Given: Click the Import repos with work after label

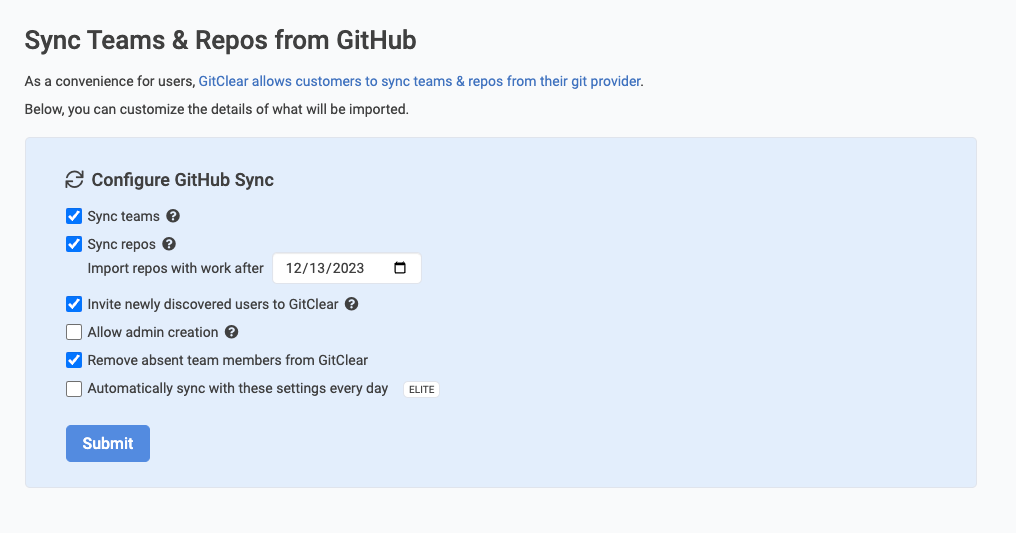Looking at the screenshot, I should click(175, 268).
